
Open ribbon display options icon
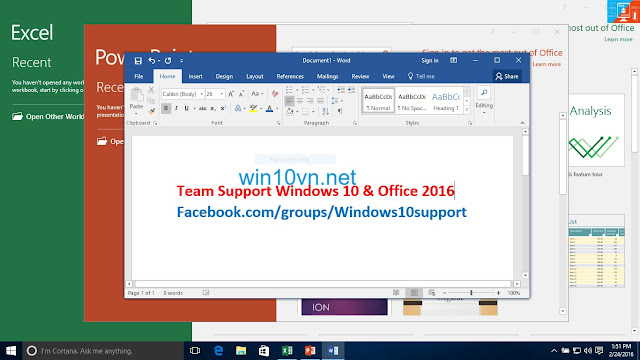453,60
